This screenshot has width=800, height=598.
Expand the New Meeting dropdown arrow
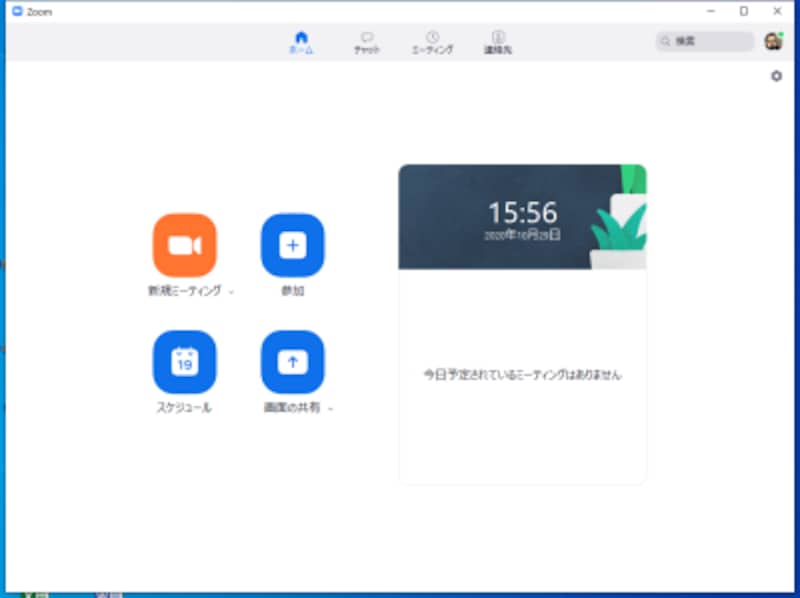[232, 290]
